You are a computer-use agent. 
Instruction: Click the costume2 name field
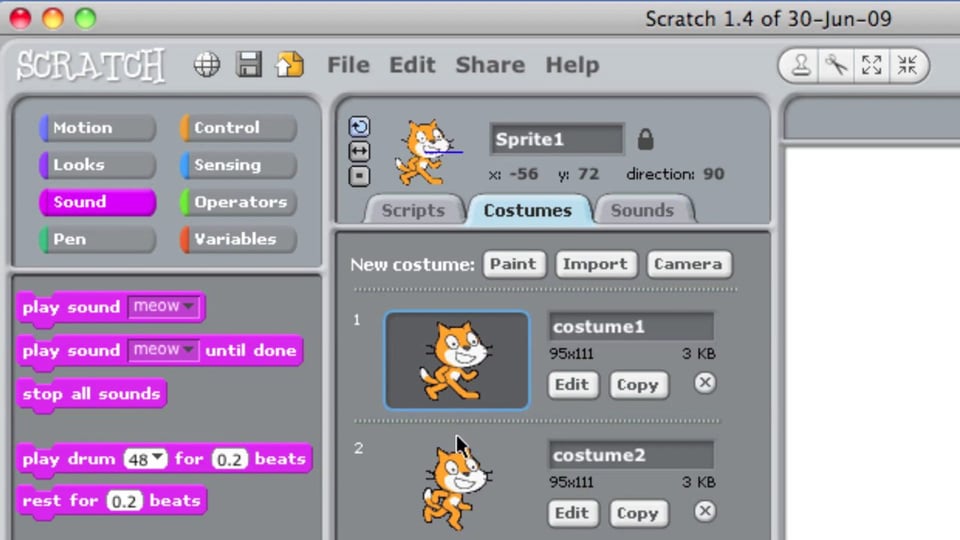(x=631, y=455)
